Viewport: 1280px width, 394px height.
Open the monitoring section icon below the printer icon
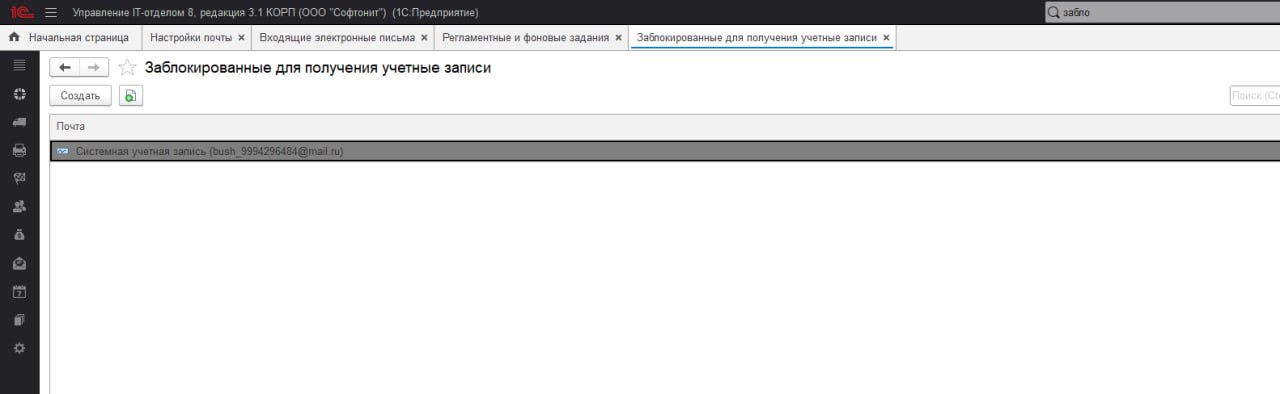click(x=19, y=178)
